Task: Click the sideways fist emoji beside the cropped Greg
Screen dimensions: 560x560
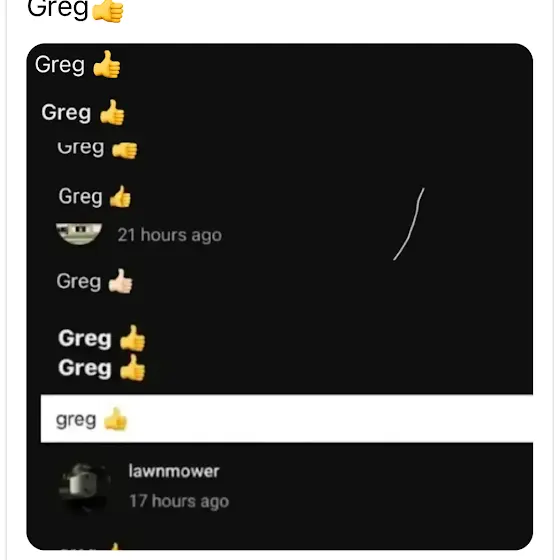Action: click(124, 150)
